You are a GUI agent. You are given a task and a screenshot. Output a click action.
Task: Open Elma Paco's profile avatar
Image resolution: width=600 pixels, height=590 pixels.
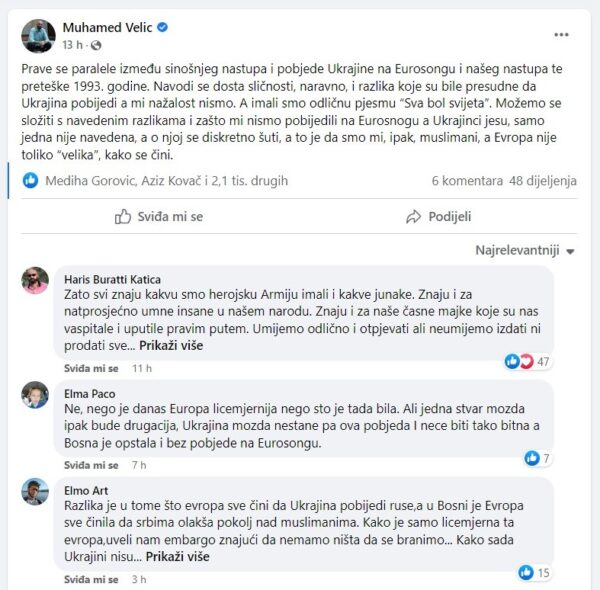35,394
